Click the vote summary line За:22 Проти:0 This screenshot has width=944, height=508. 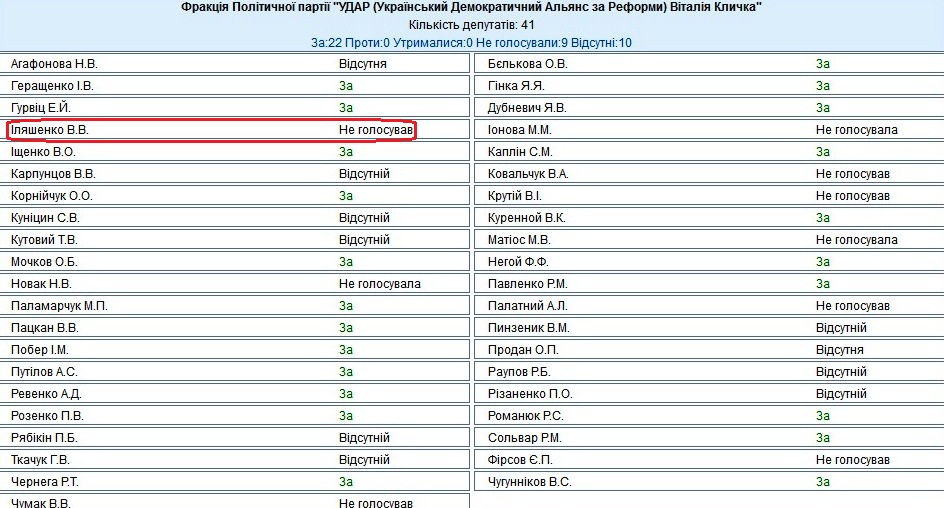[471, 43]
